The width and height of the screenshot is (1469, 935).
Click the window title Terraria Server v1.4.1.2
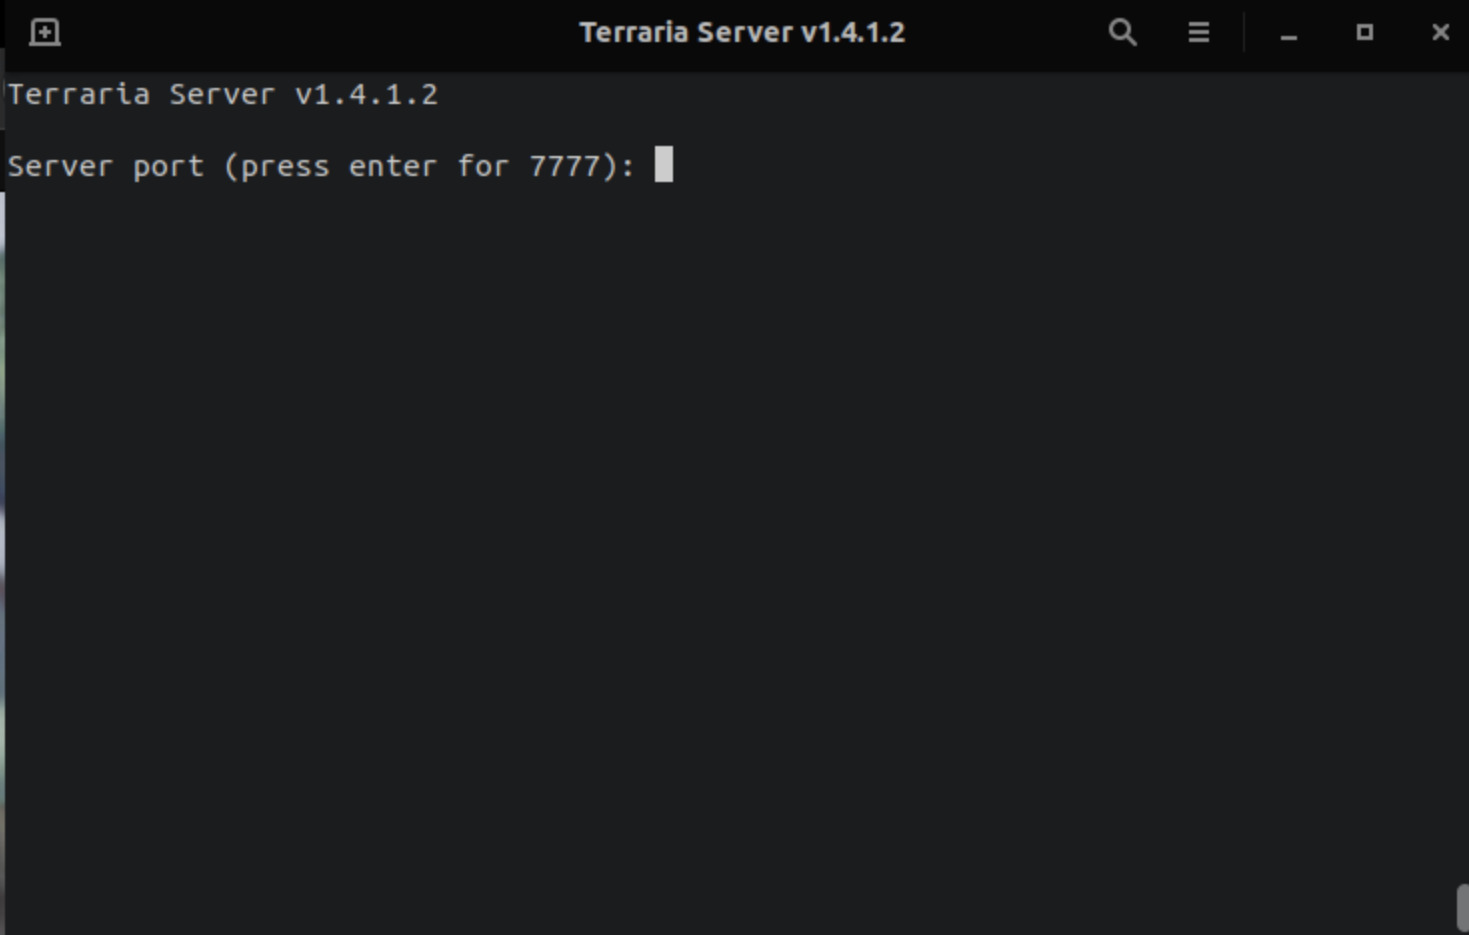pos(741,32)
